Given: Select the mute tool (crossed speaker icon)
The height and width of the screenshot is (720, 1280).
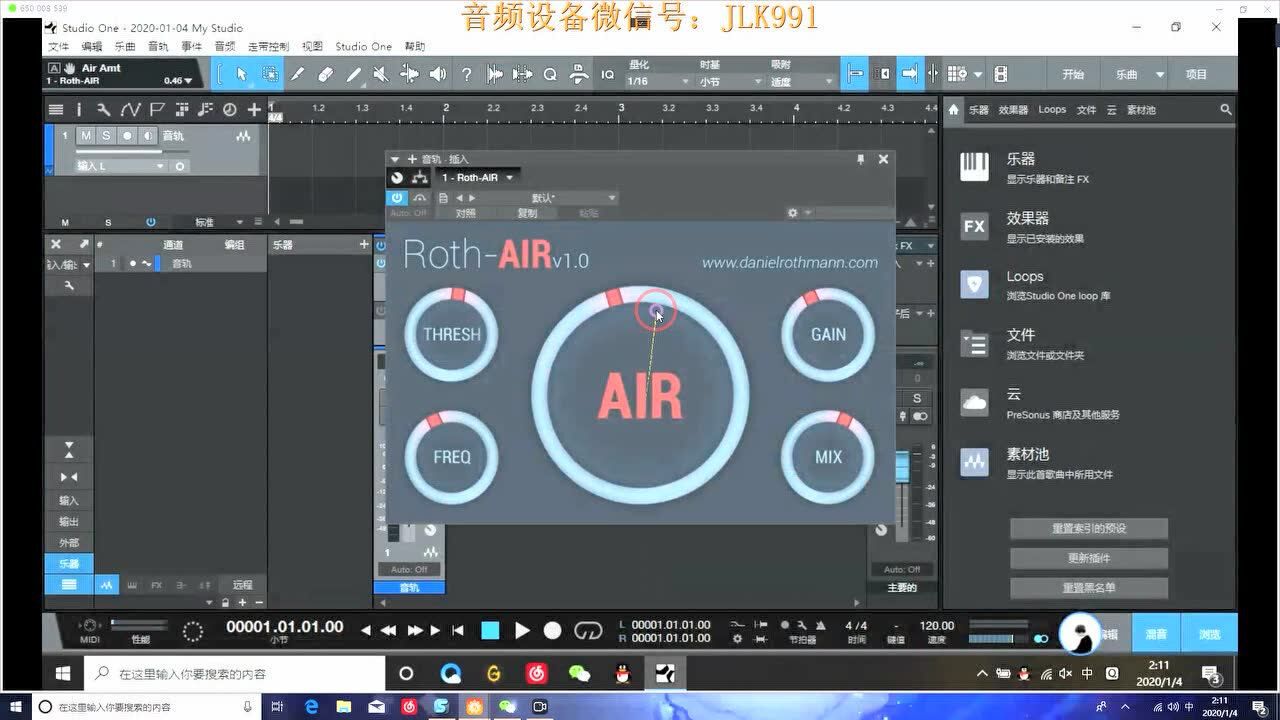Looking at the screenshot, I should coord(380,73).
